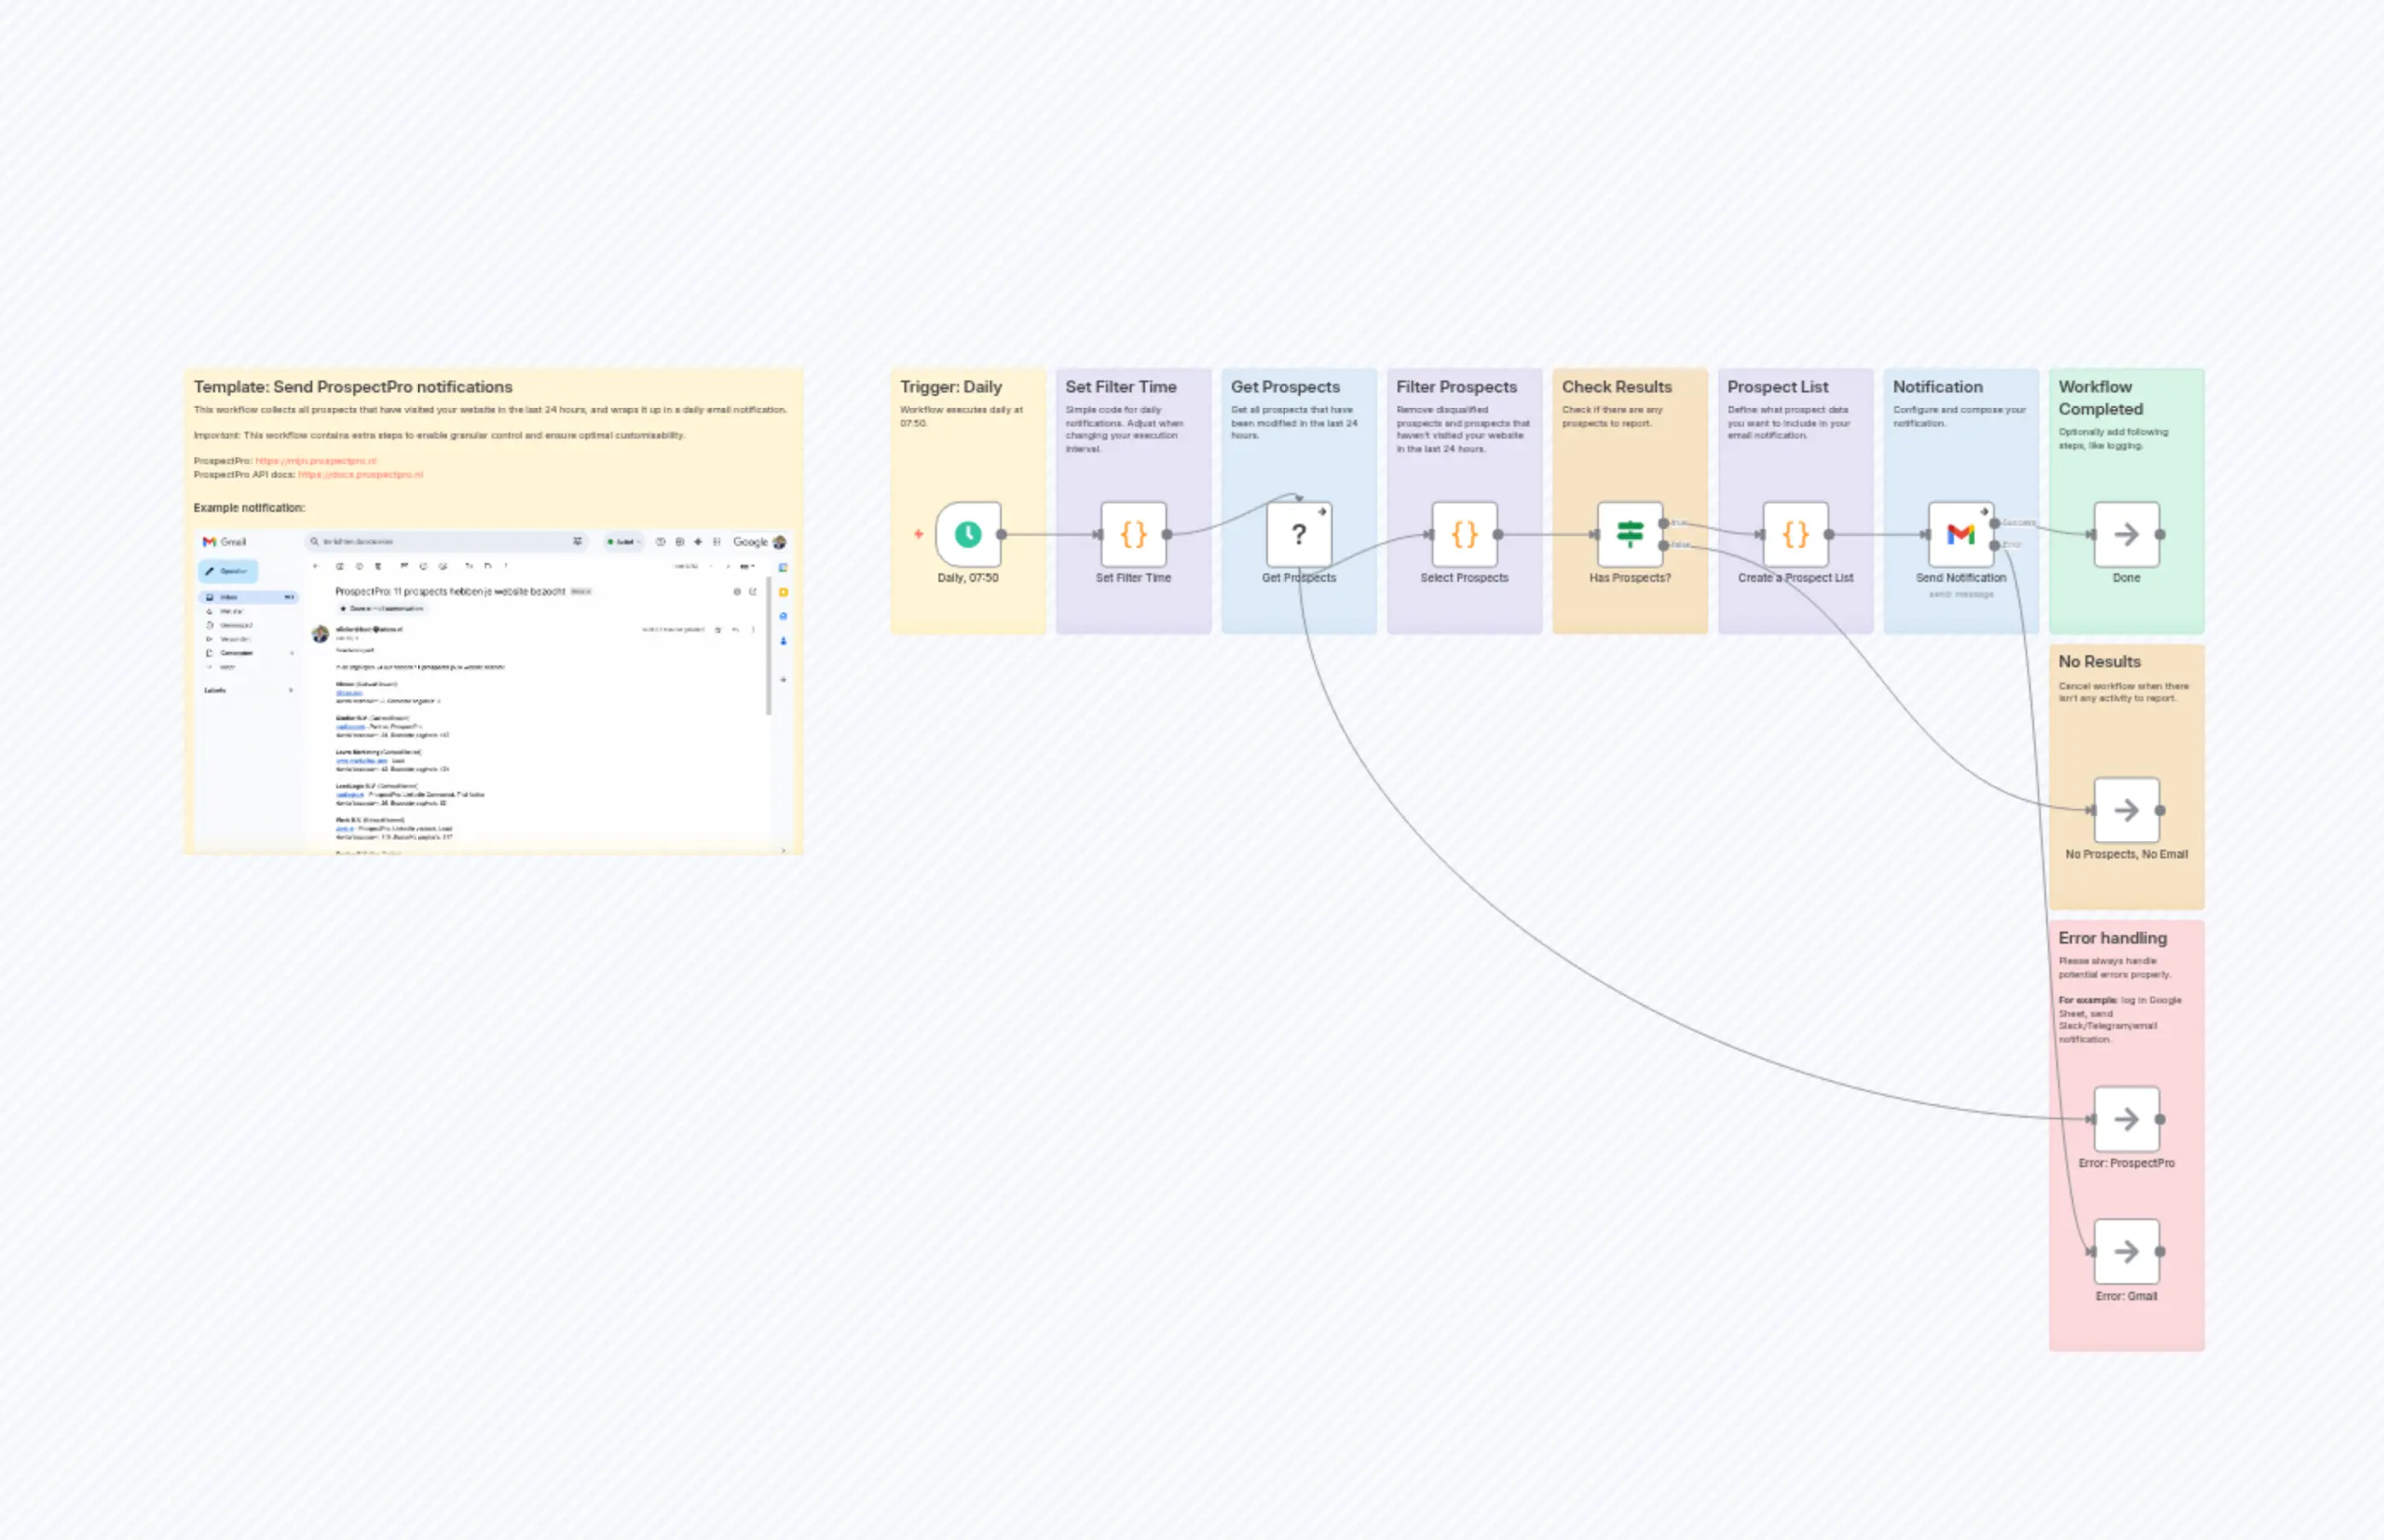Open the Error: ProspectPro node
This screenshot has width=2384, height=1540.
coord(2128,1119)
